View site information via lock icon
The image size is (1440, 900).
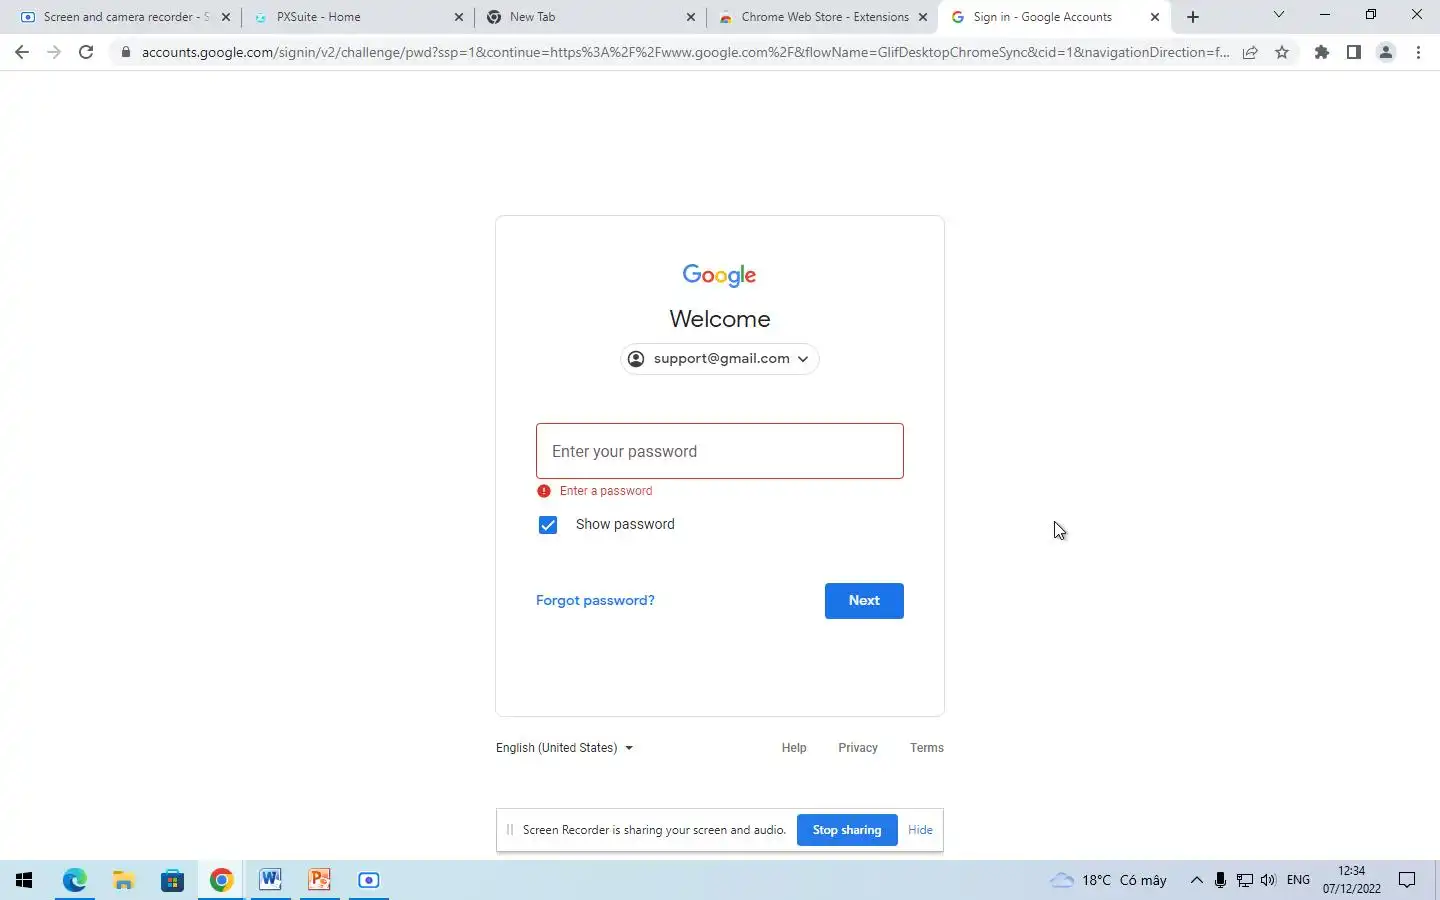(x=125, y=52)
